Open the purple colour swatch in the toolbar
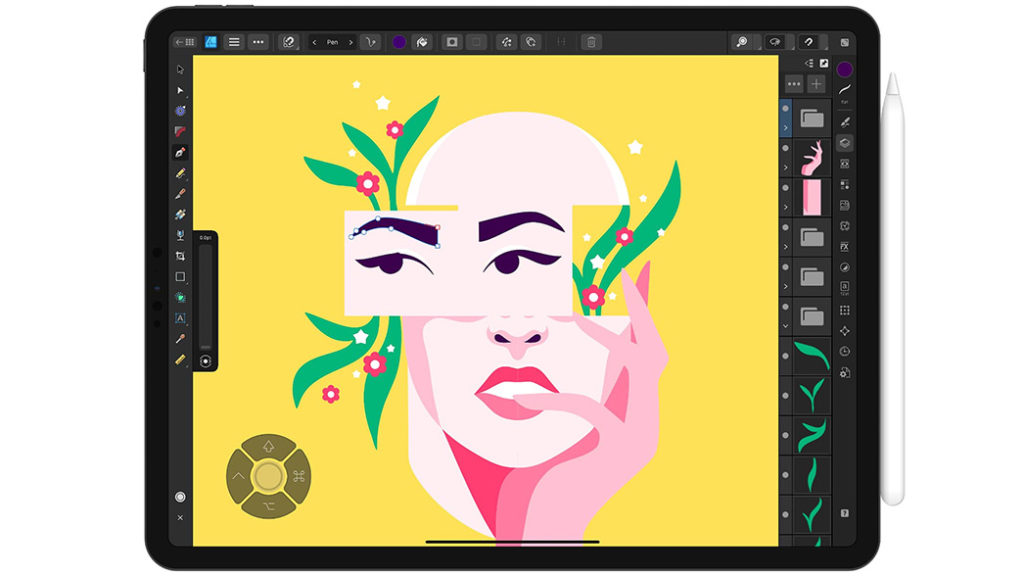Image resolution: width=1024 pixels, height=576 pixels. pos(398,41)
